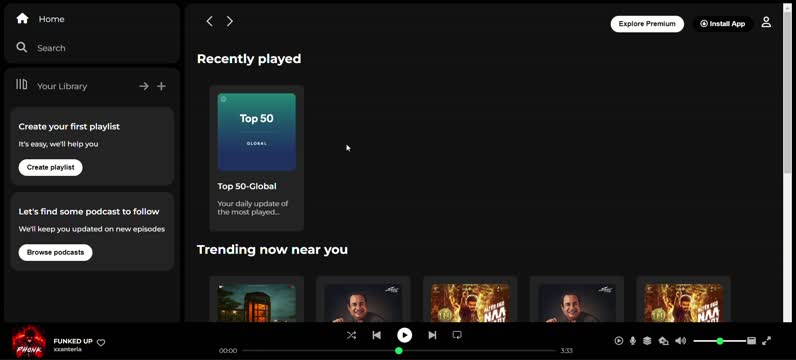Click the plus icon in Your Library
The width and height of the screenshot is (796, 360).
pyautogui.click(x=161, y=86)
